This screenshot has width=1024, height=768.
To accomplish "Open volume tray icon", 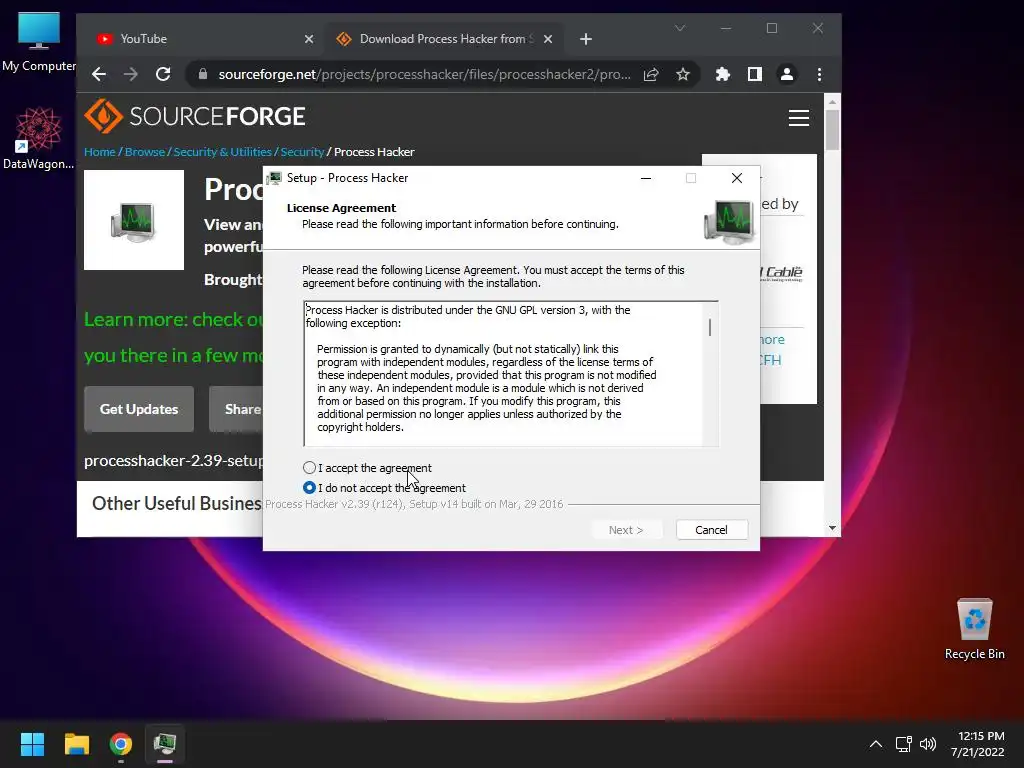I will (927, 744).
